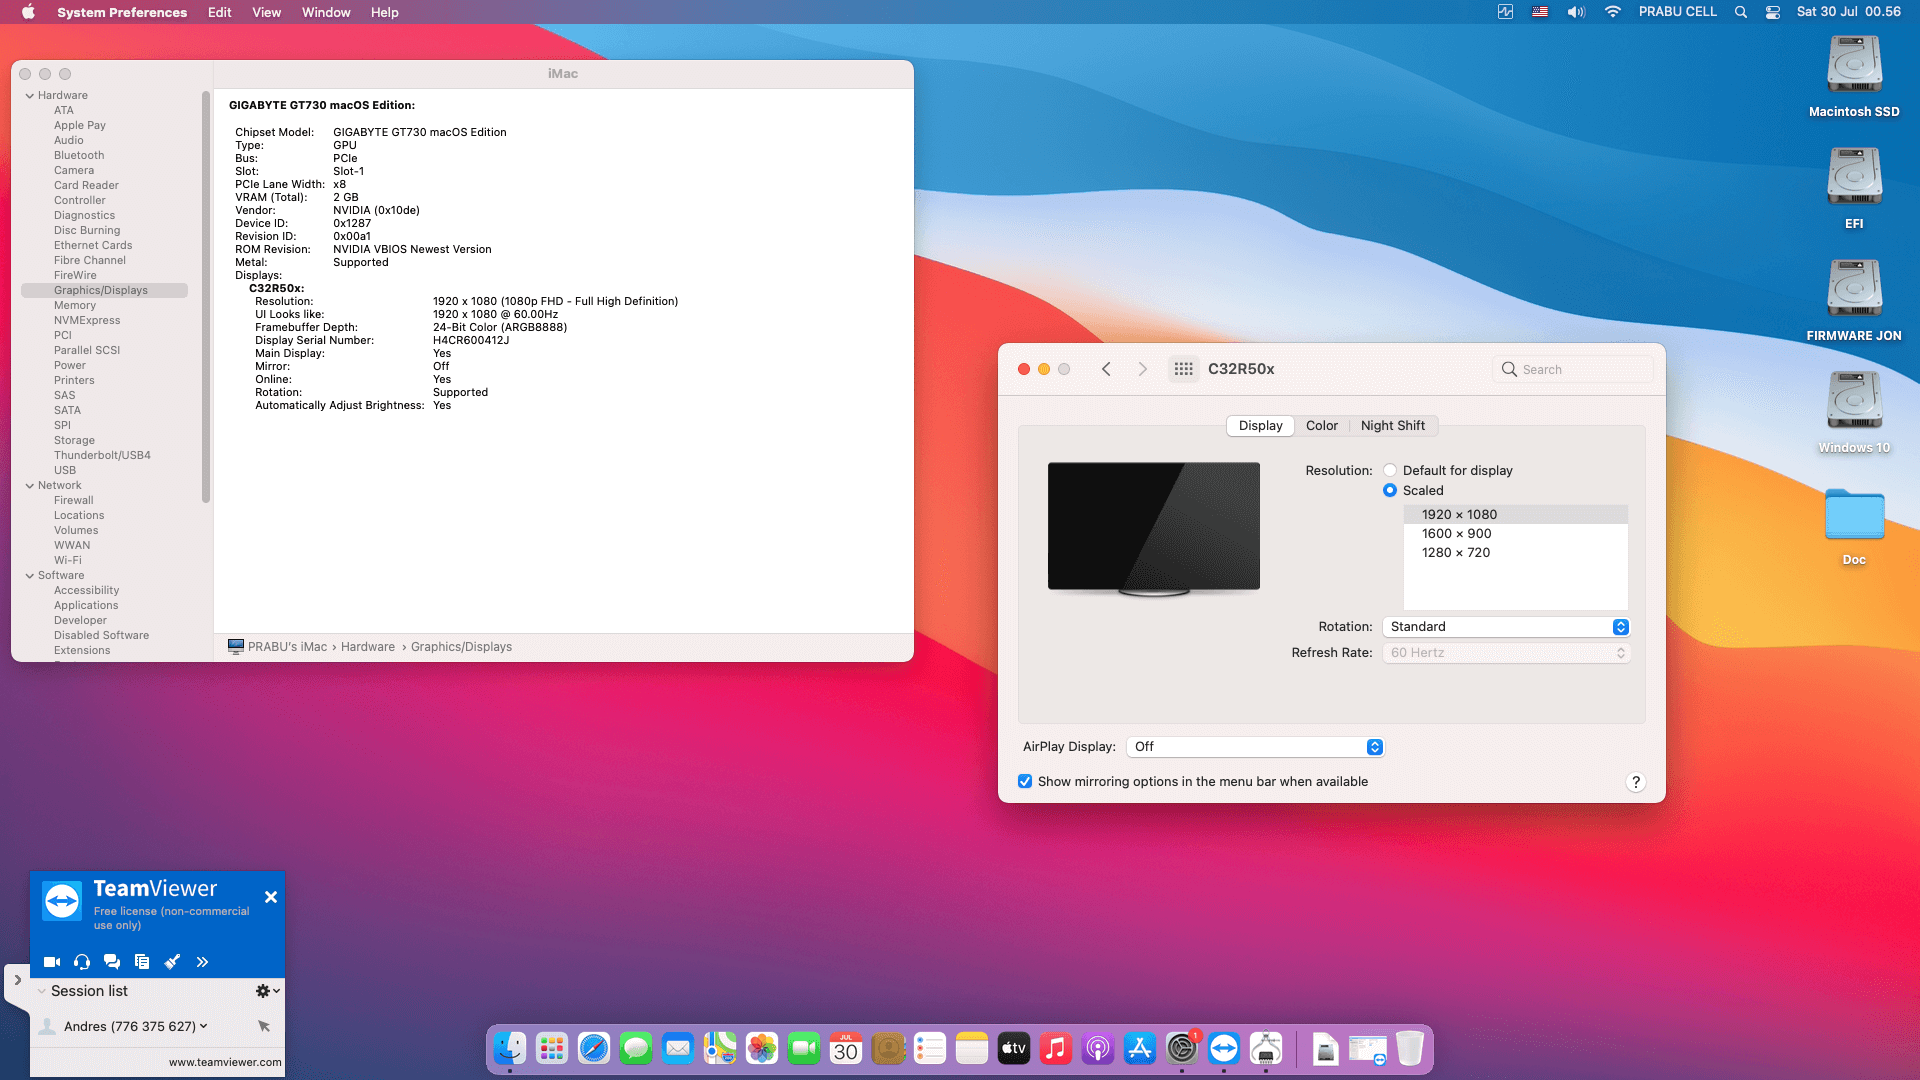This screenshot has width=1920, height=1080.
Task: Open the Window menu in menu bar
Action: click(326, 12)
